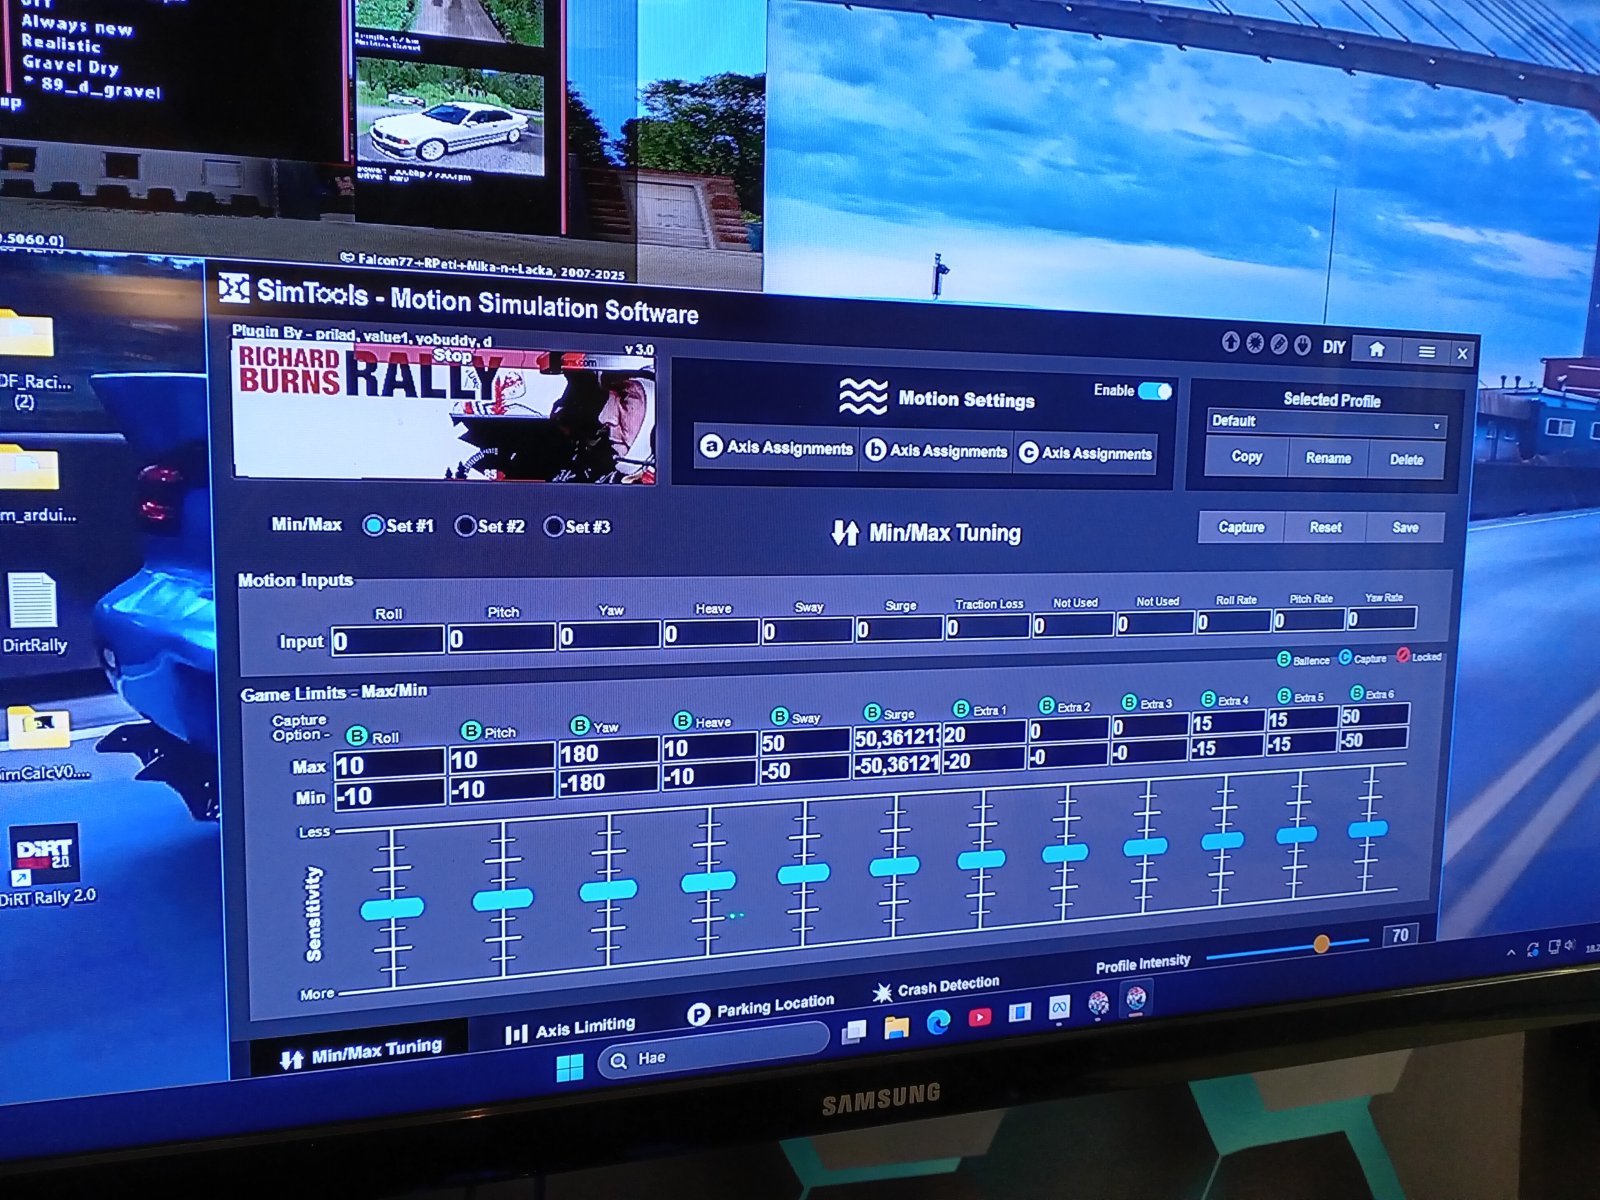Screen dimensions: 1600x1200
Task: Toggle the capture option icon for Extra 2
Action: pyautogui.click(x=1047, y=705)
